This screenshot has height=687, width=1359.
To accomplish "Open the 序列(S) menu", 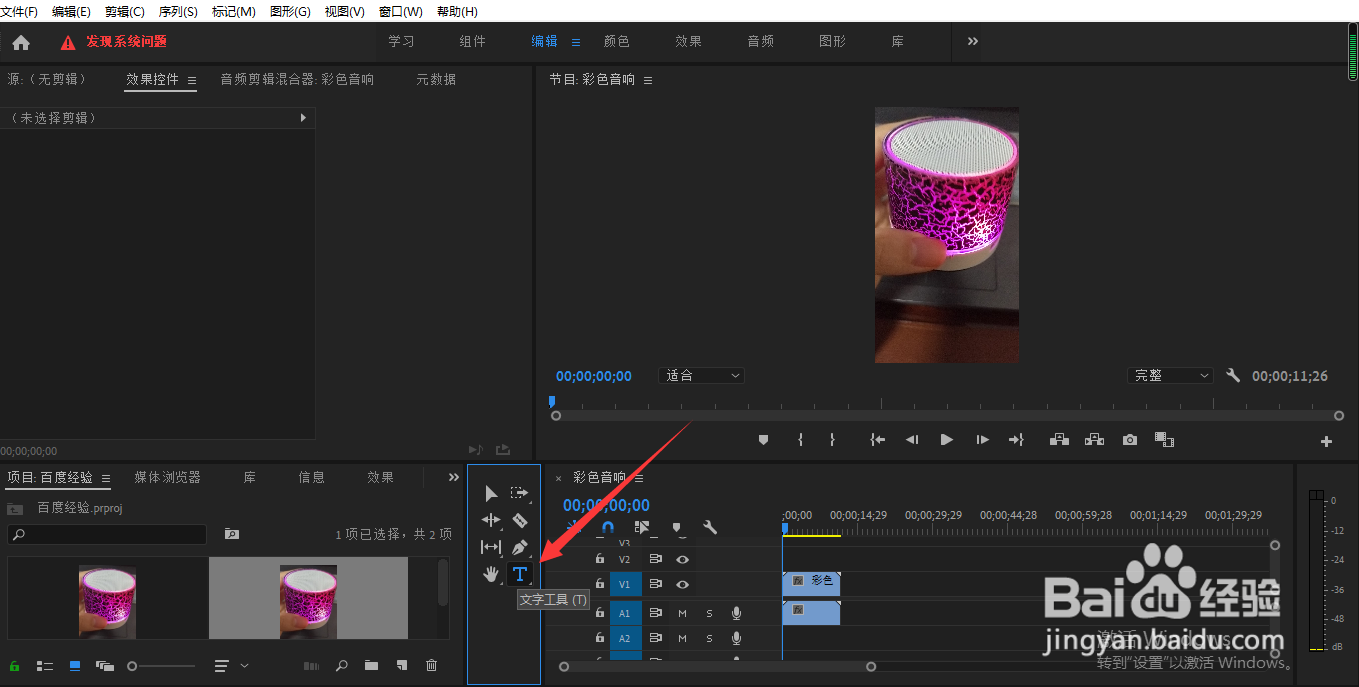I will 178,11.
